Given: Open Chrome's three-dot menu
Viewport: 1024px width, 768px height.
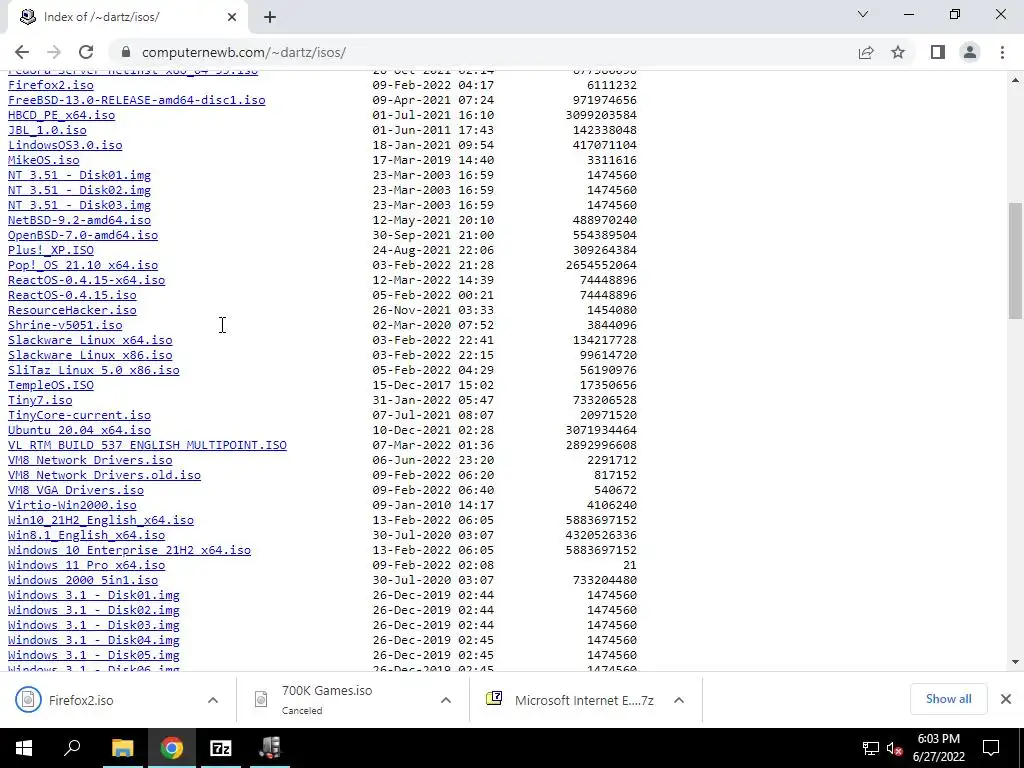Looking at the screenshot, I should tap(1002, 52).
